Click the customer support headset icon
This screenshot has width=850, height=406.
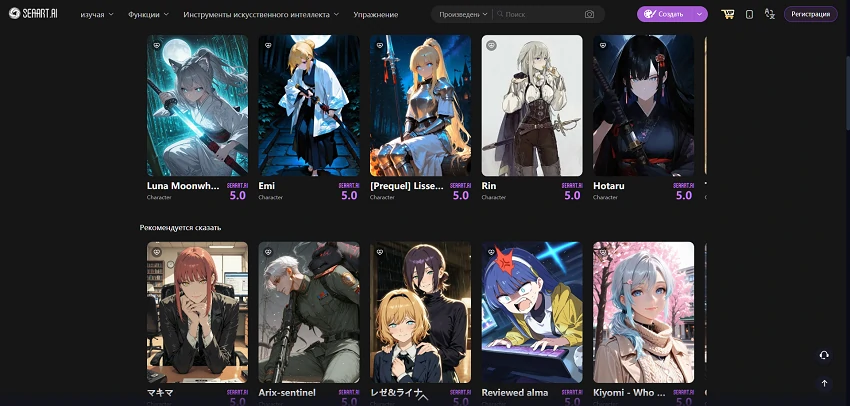pyautogui.click(x=824, y=355)
